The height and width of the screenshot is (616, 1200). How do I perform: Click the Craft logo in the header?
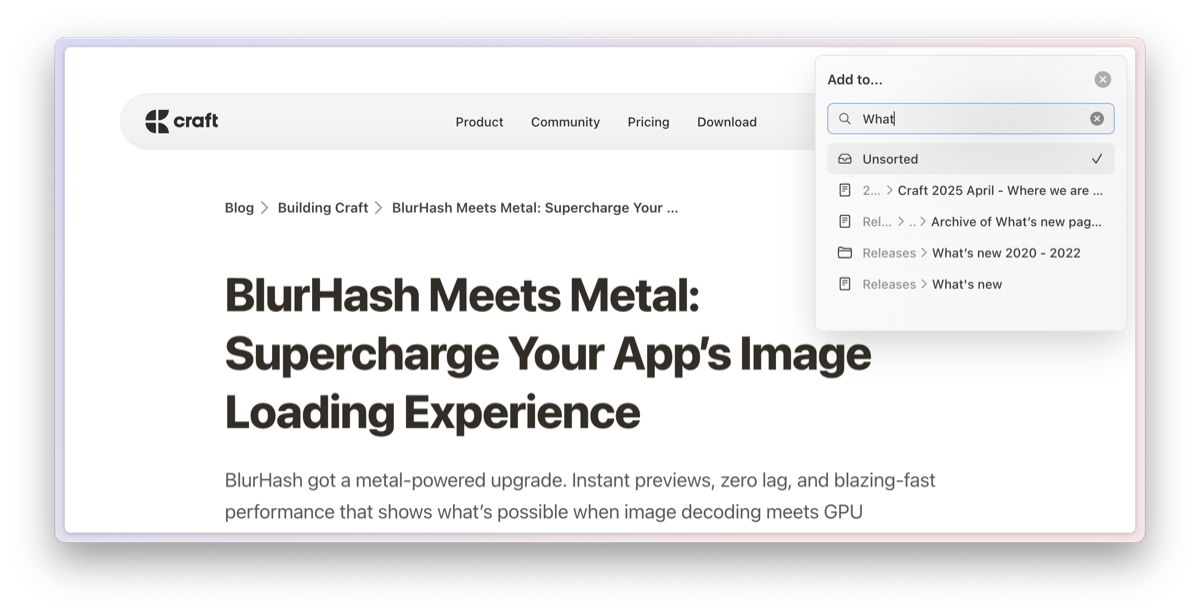(182, 121)
